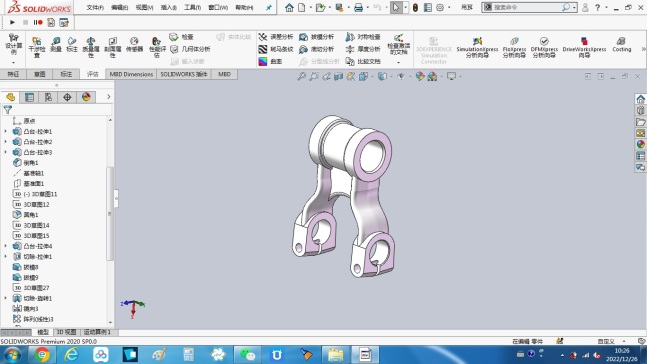
Task: Switch to the 草图 sketch tab
Action: pyautogui.click(x=40, y=74)
